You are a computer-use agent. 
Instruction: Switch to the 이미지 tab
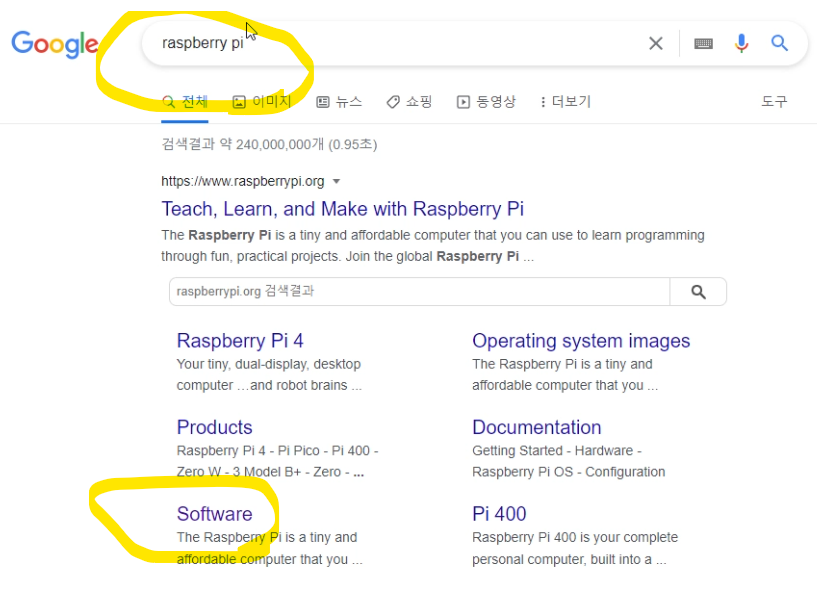click(x=262, y=102)
